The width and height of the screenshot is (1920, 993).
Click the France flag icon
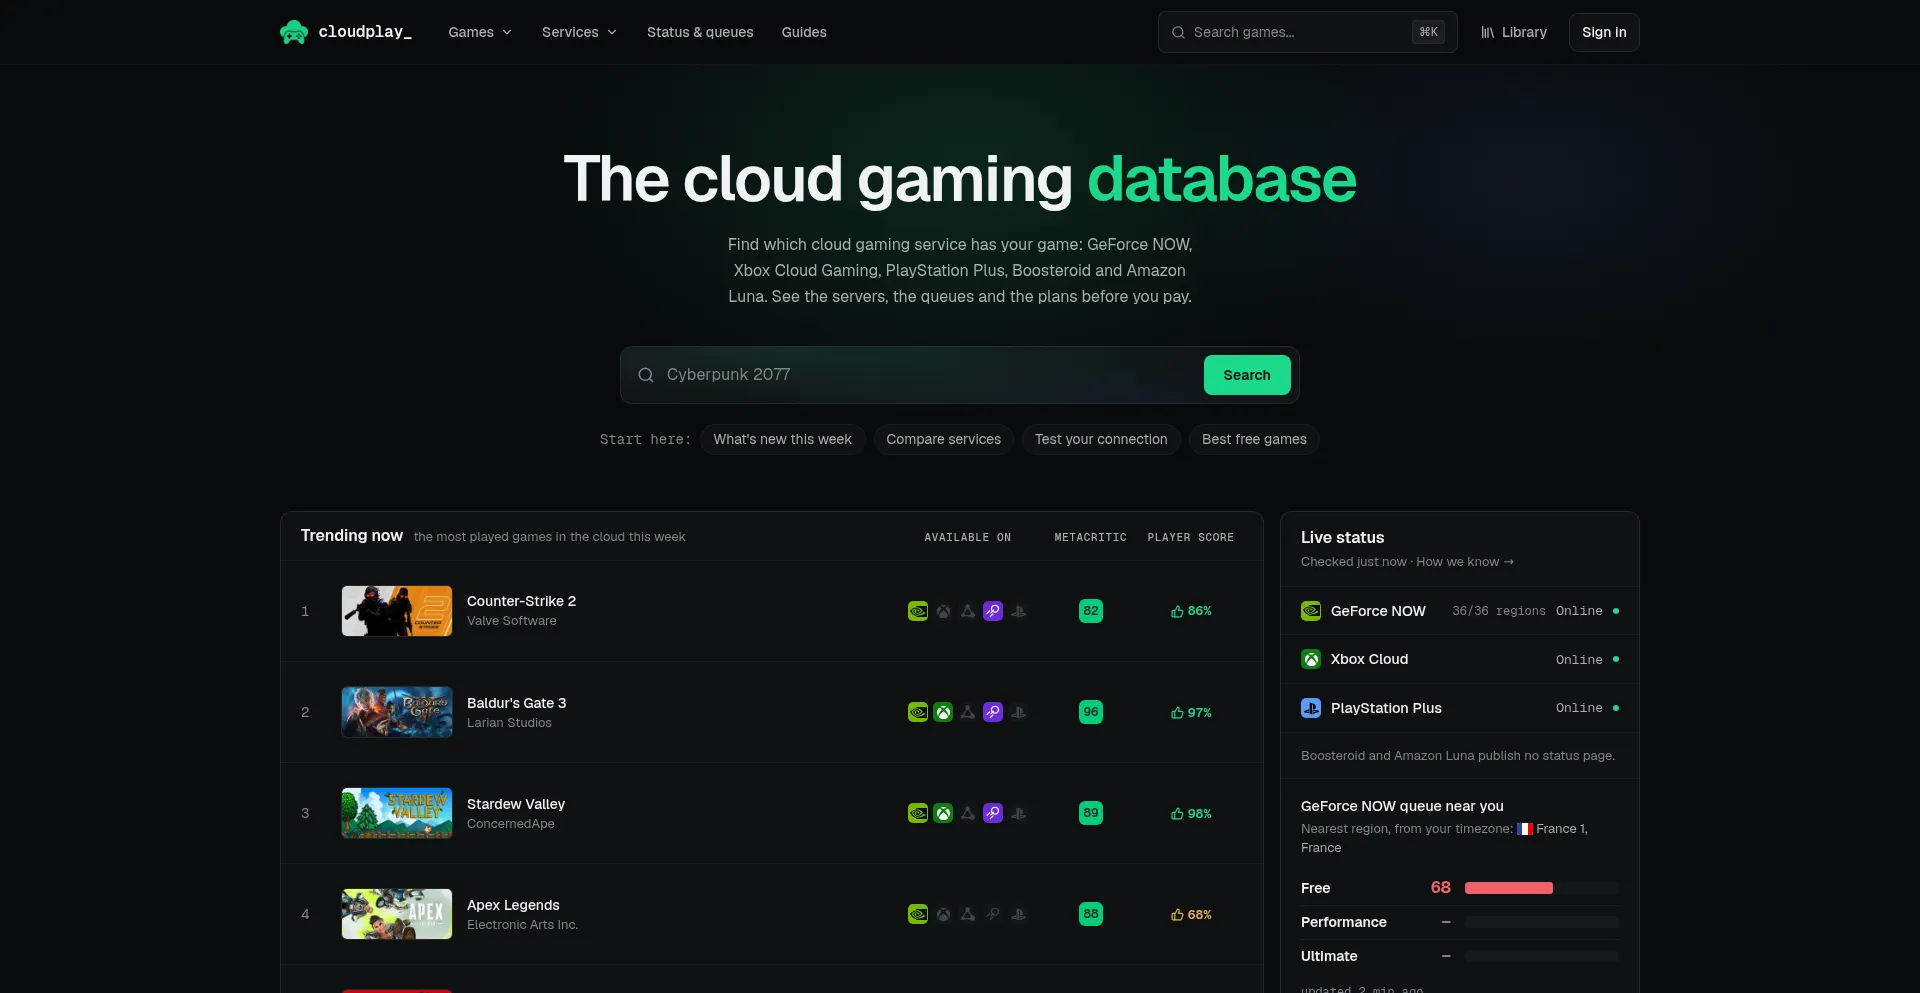(x=1525, y=829)
